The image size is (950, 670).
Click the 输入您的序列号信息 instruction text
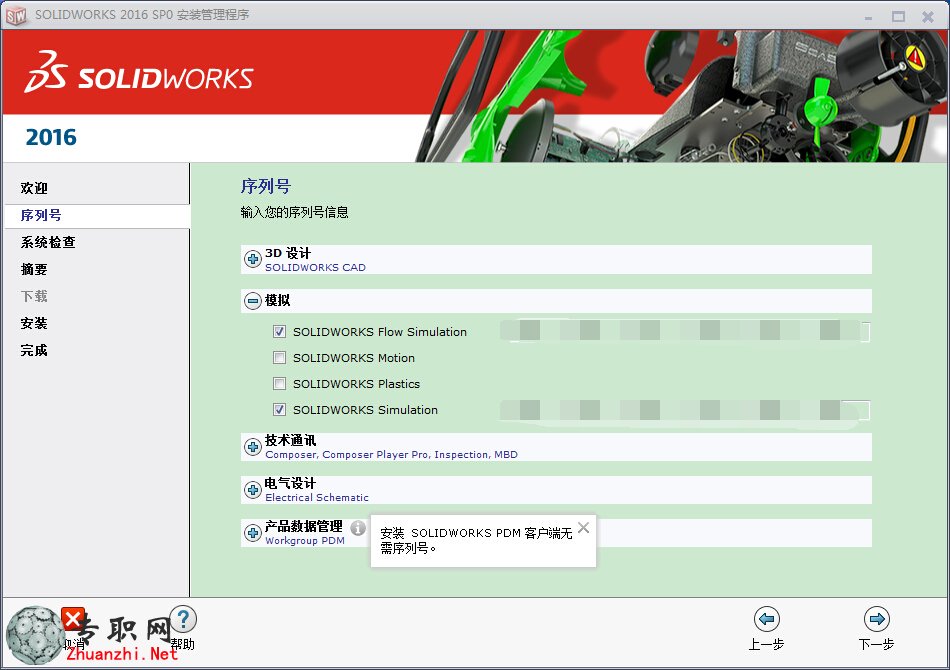point(294,212)
